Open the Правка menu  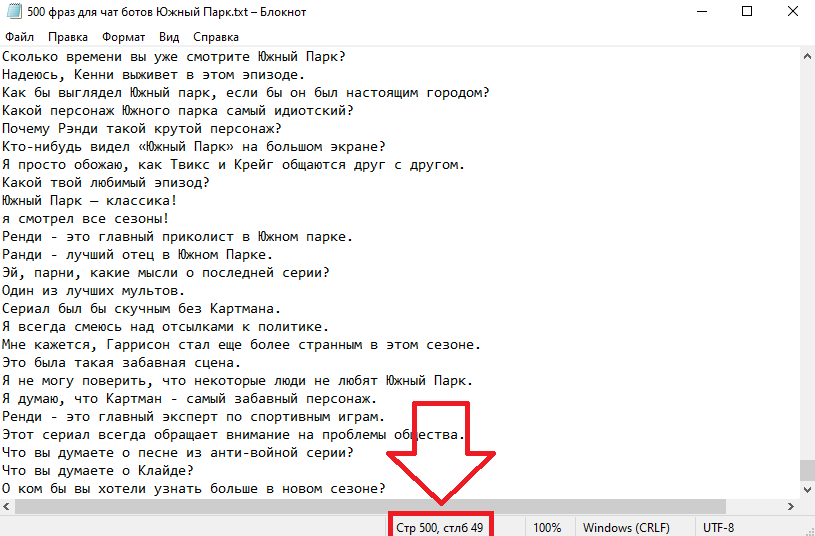pos(68,37)
